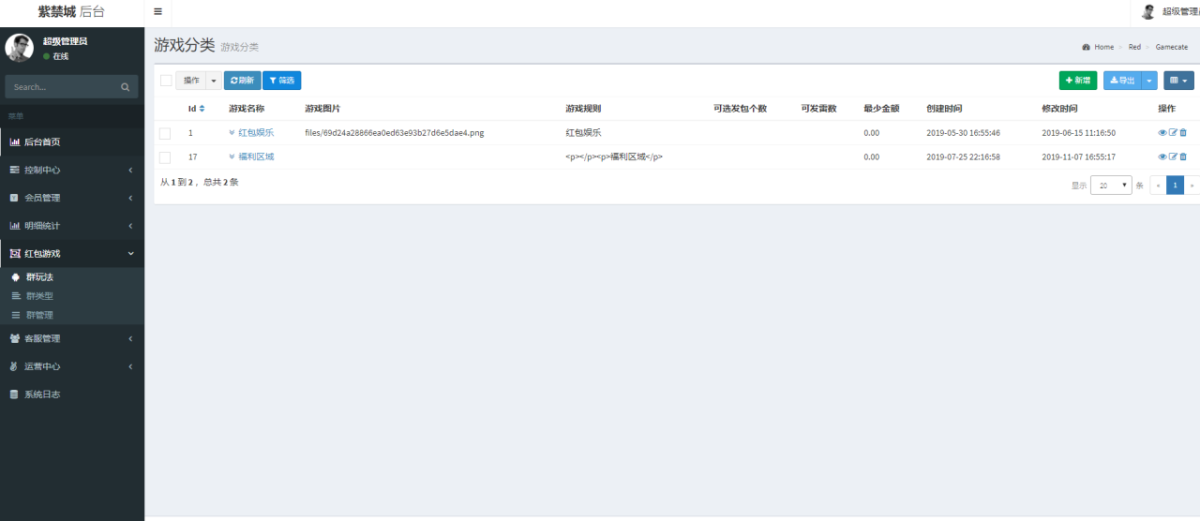Expand the 运营中心 sidebar menu
Screen dimensions: 1200x521
[x=72, y=366]
